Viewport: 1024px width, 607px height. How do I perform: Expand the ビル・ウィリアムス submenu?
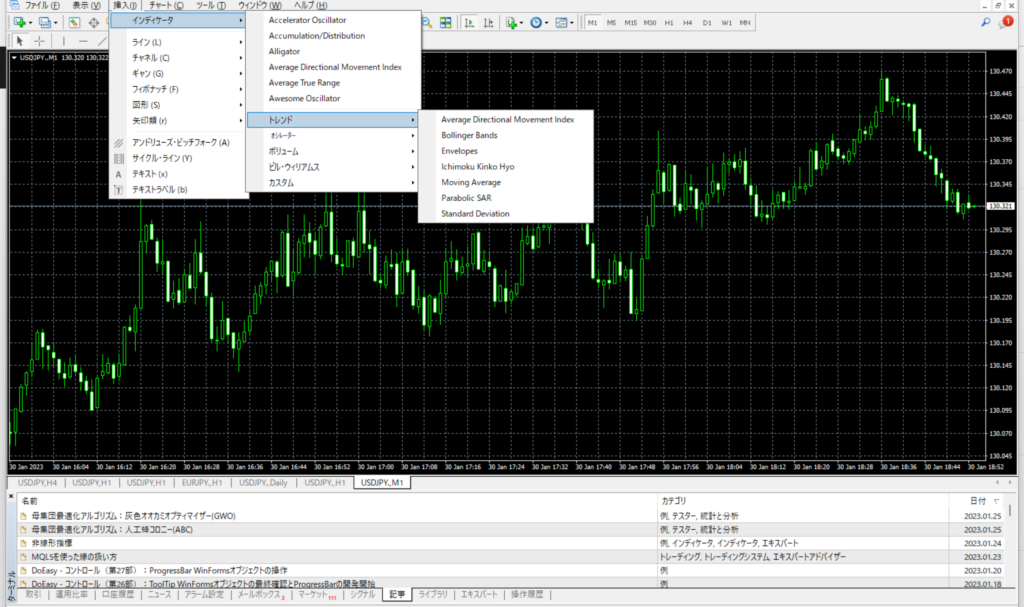pos(332,167)
